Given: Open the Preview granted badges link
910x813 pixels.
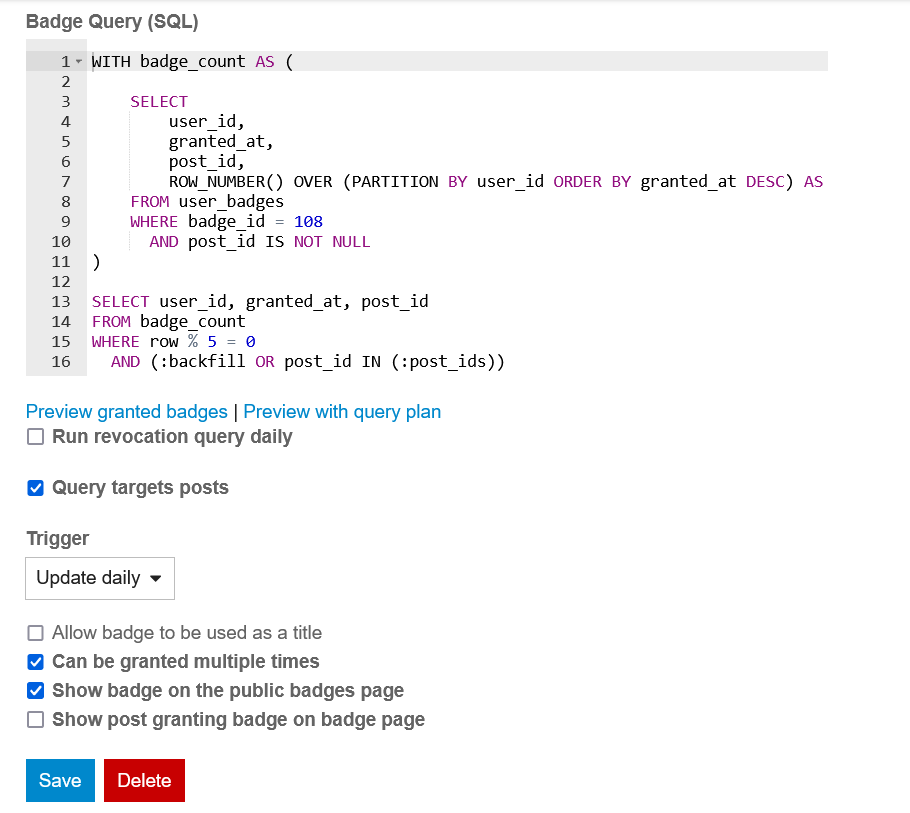Looking at the screenshot, I should click(x=127, y=411).
